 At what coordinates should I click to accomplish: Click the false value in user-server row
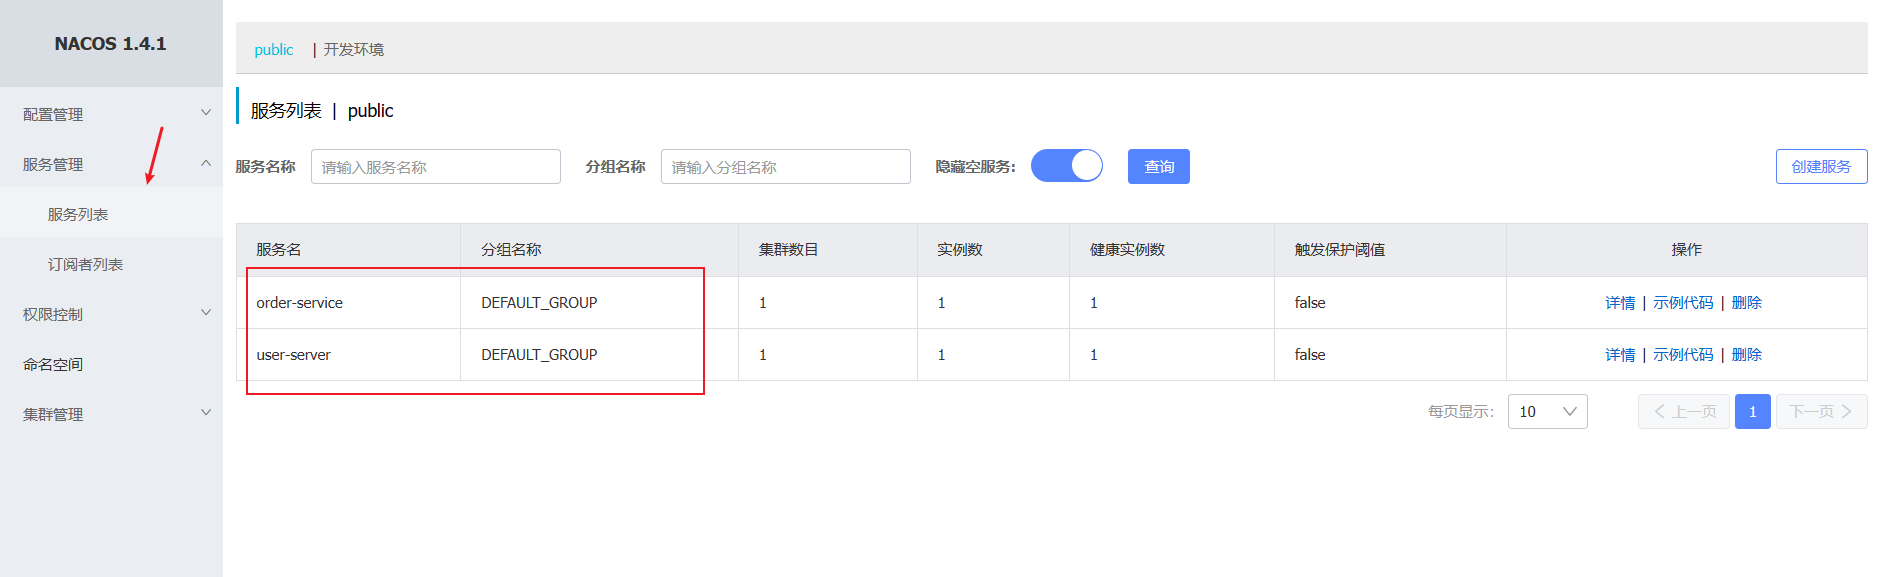pyautogui.click(x=1310, y=354)
